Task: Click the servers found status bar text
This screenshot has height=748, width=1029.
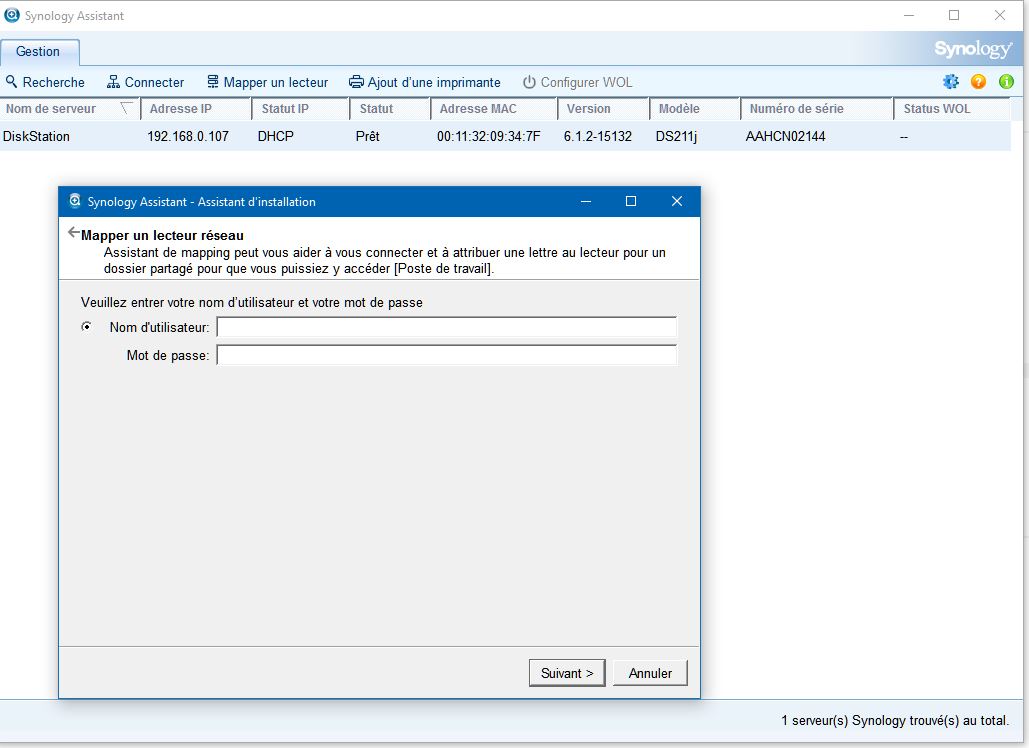Action: pyautogui.click(x=894, y=720)
